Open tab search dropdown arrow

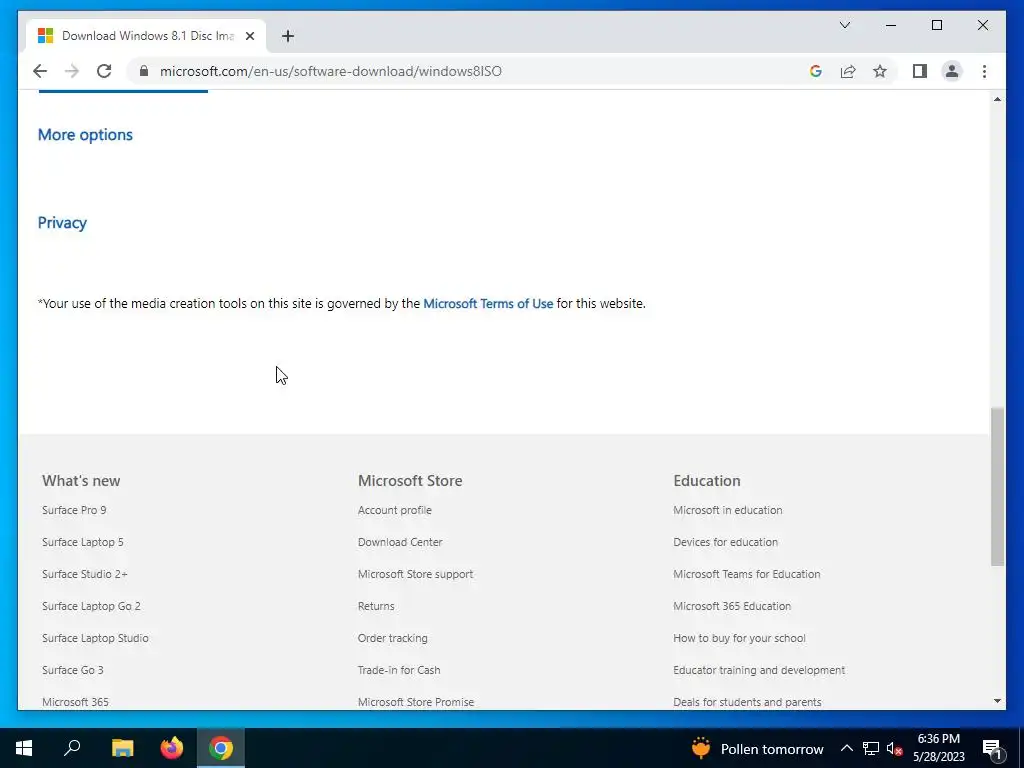pyautogui.click(x=844, y=25)
